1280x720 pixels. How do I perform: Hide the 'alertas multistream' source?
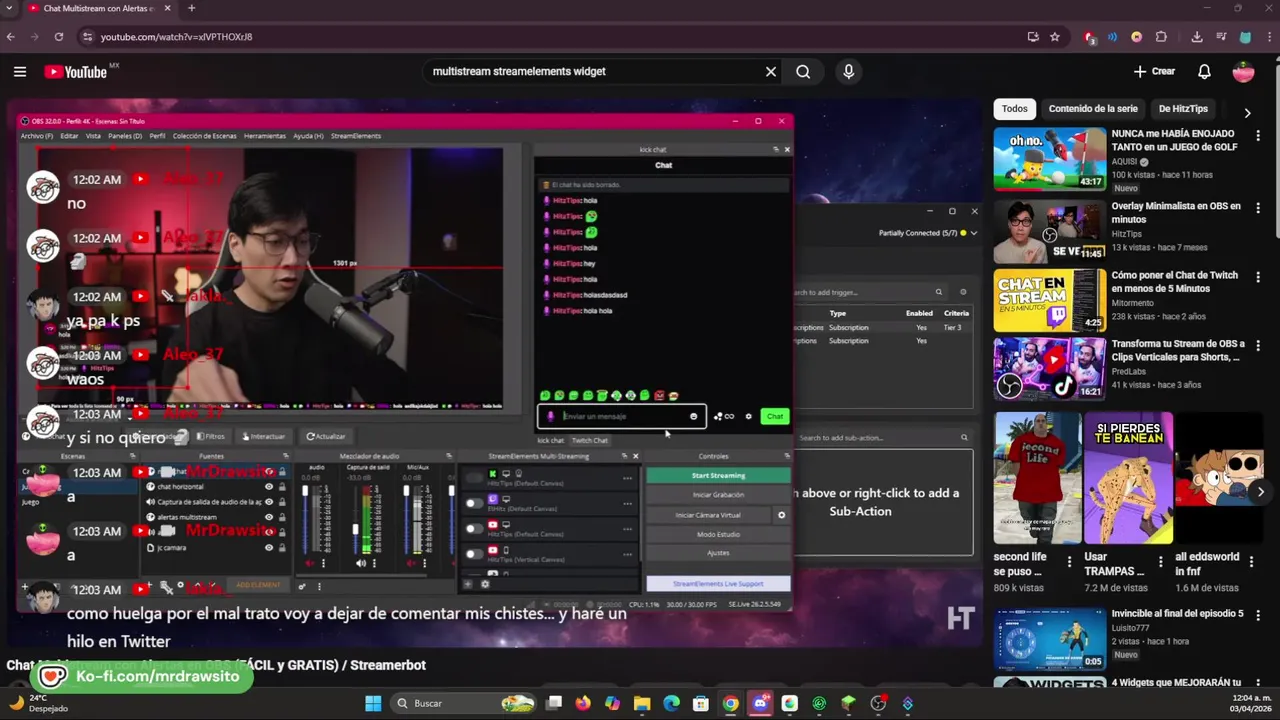coord(269,517)
